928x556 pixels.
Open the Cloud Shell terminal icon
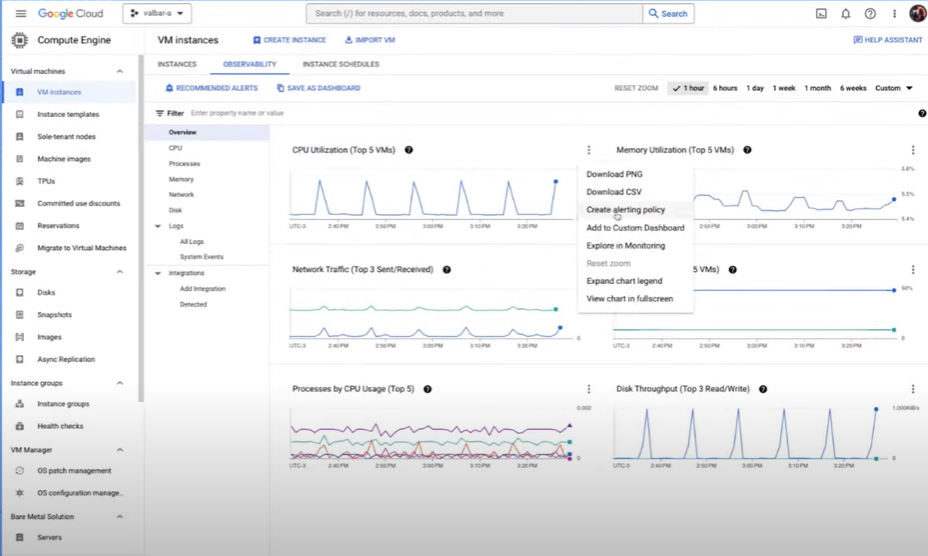pyautogui.click(x=821, y=14)
